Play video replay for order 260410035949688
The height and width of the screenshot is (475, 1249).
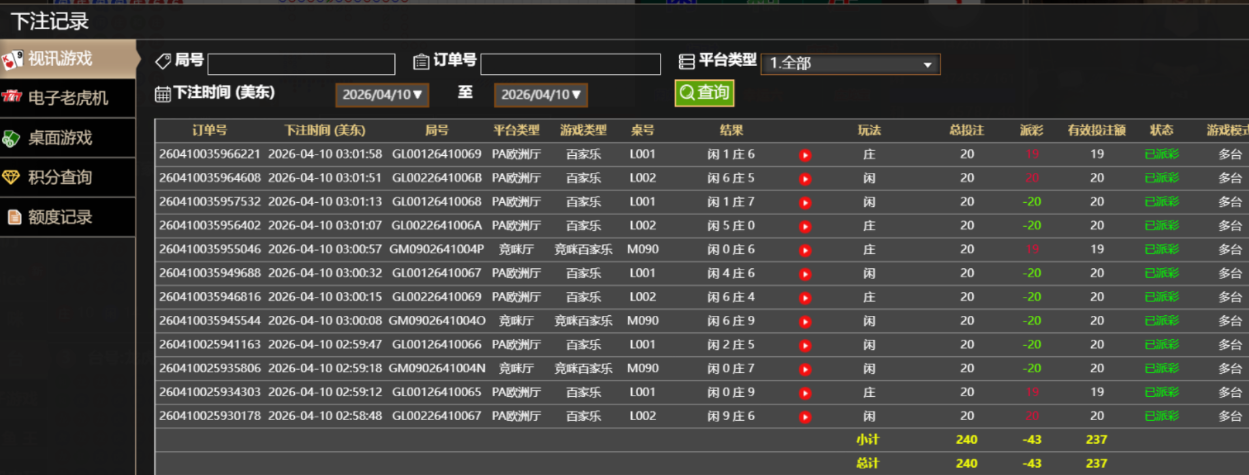805,274
